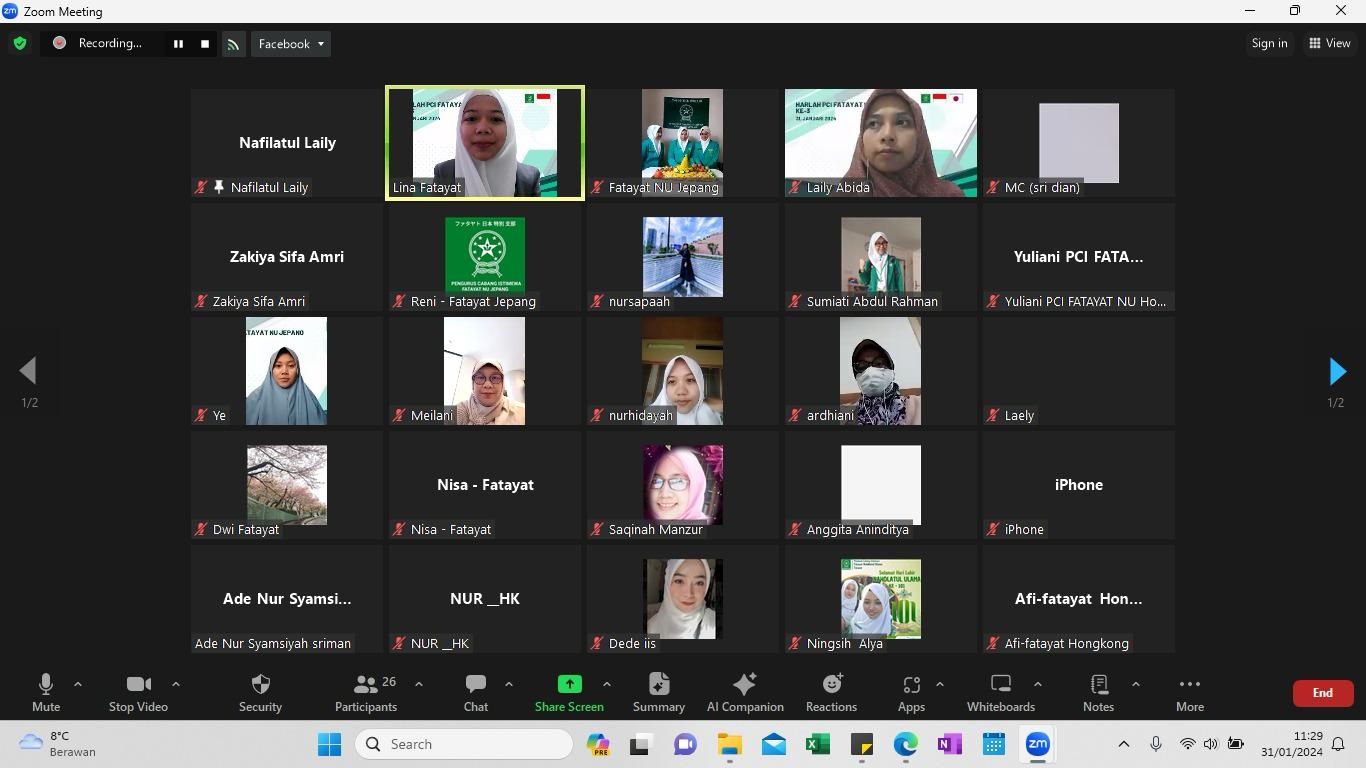The image size is (1366, 768).
Task: Expand the Share Screen options arrow
Action: 606,684
